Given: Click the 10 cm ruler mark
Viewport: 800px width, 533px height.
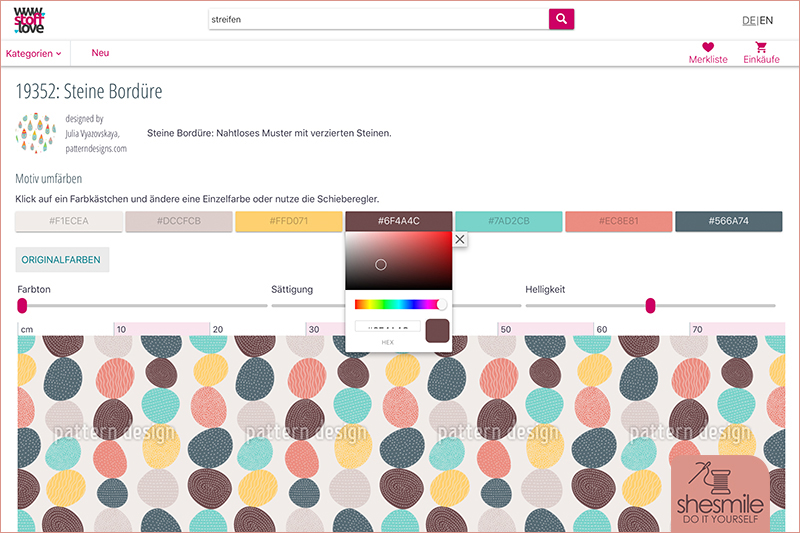Looking at the screenshot, I should point(121,329).
